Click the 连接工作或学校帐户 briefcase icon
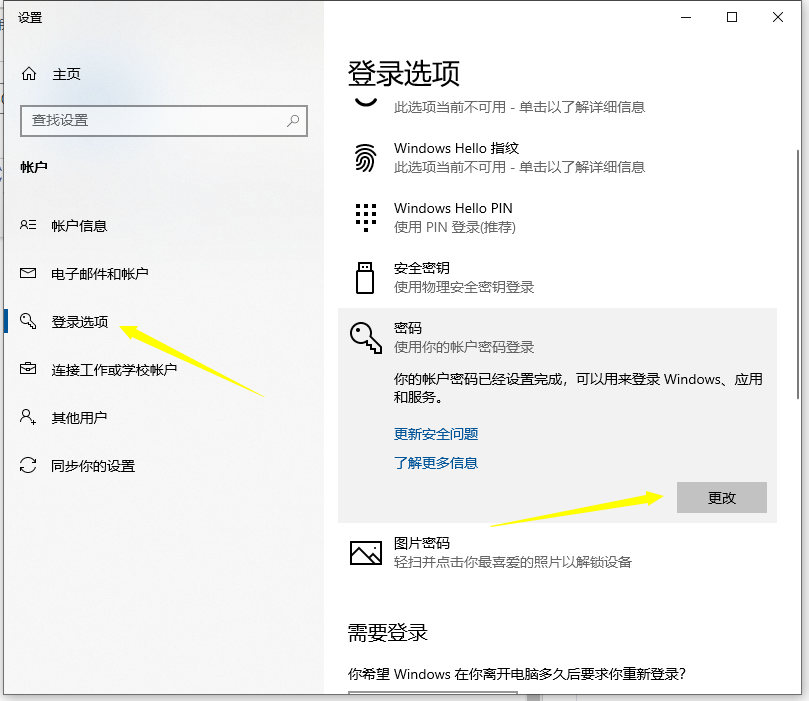The width and height of the screenshot is (809, 701). 27,367
